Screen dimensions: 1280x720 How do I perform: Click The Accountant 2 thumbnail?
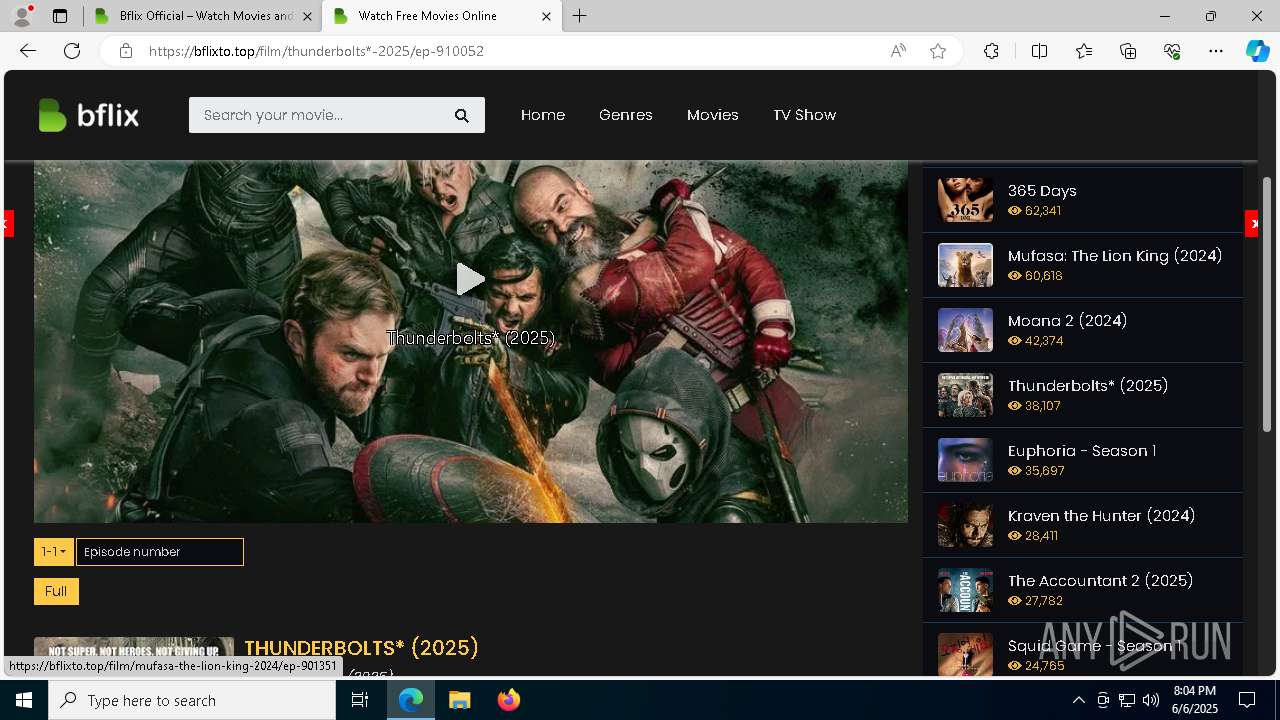(965, 590)
